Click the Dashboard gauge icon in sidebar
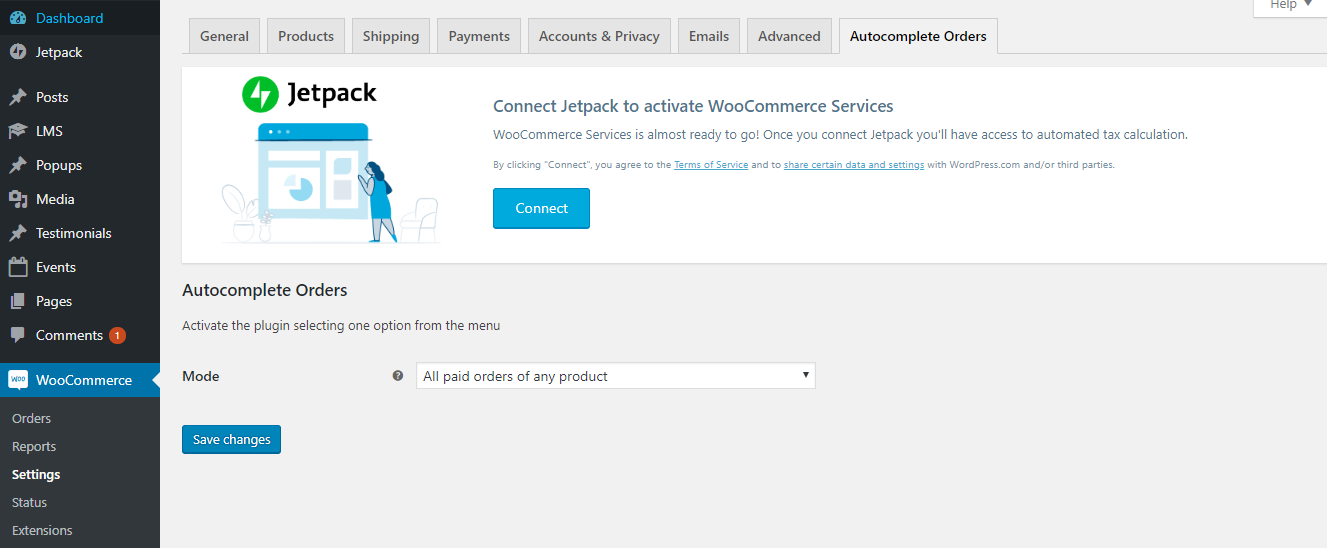1327x548 pixels. pyautogui.click(x=18, y=18)
